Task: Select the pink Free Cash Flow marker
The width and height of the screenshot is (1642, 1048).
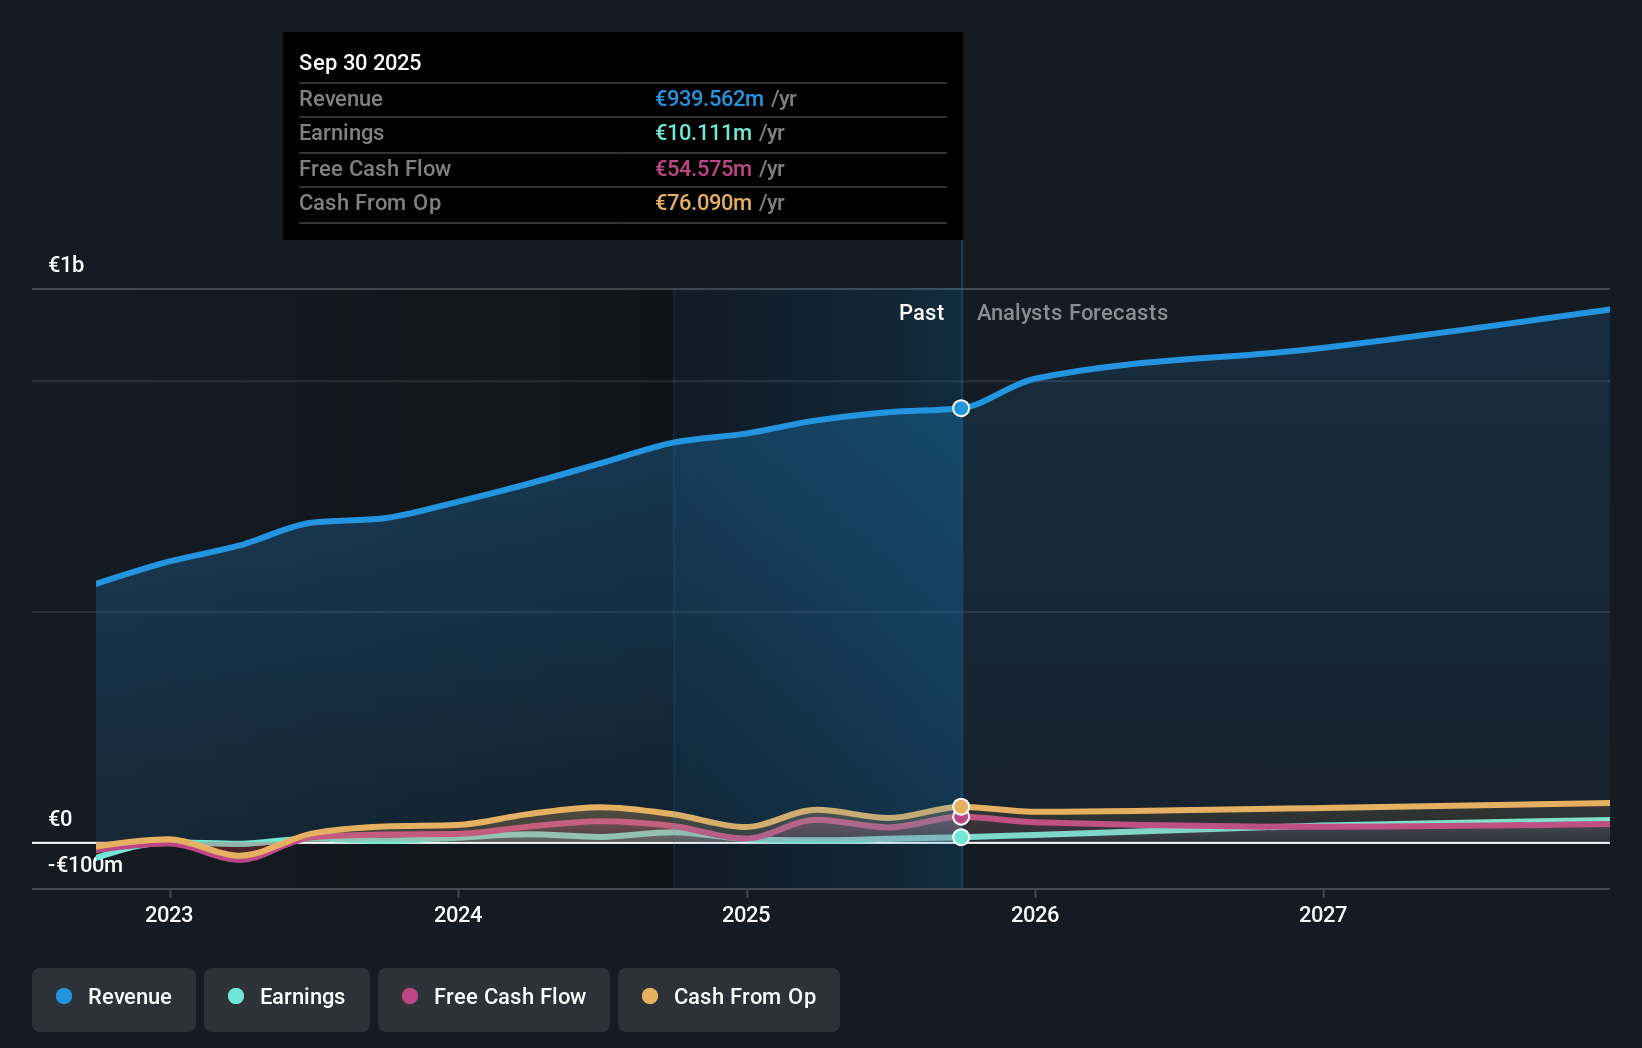Action: coord(960,818)
